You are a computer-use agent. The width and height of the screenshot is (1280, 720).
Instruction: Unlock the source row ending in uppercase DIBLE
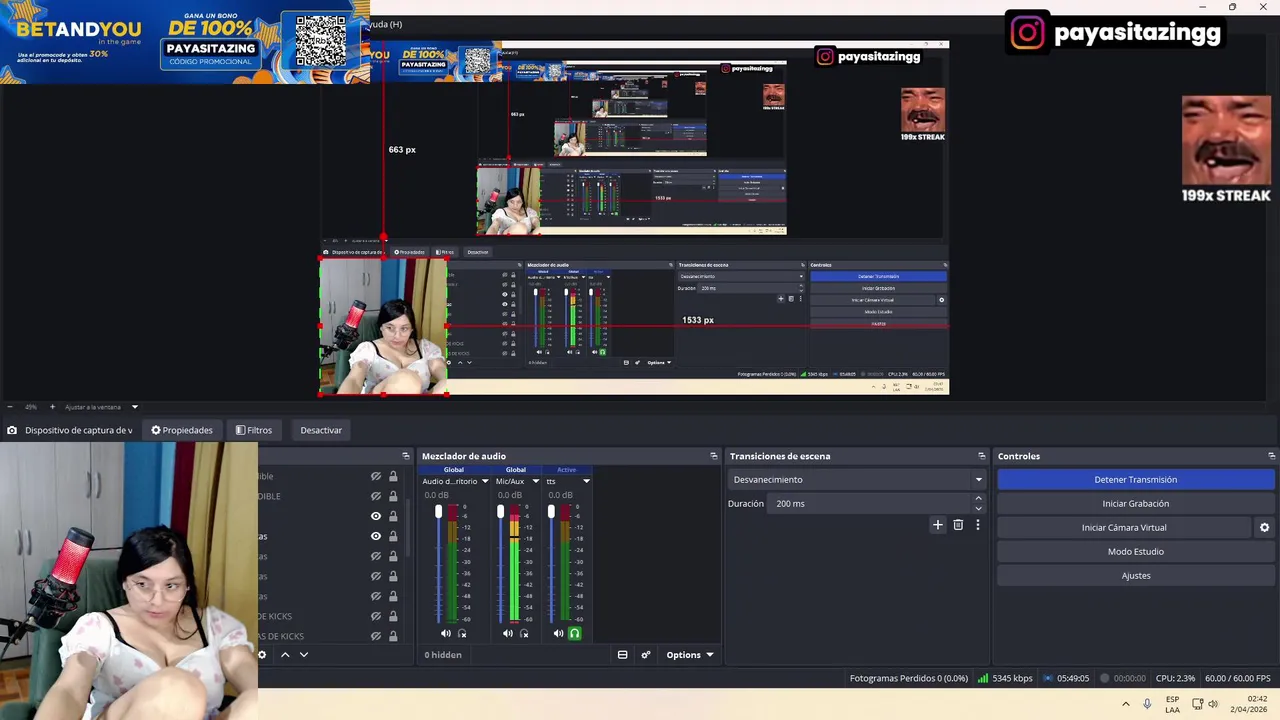pos(393,496)
